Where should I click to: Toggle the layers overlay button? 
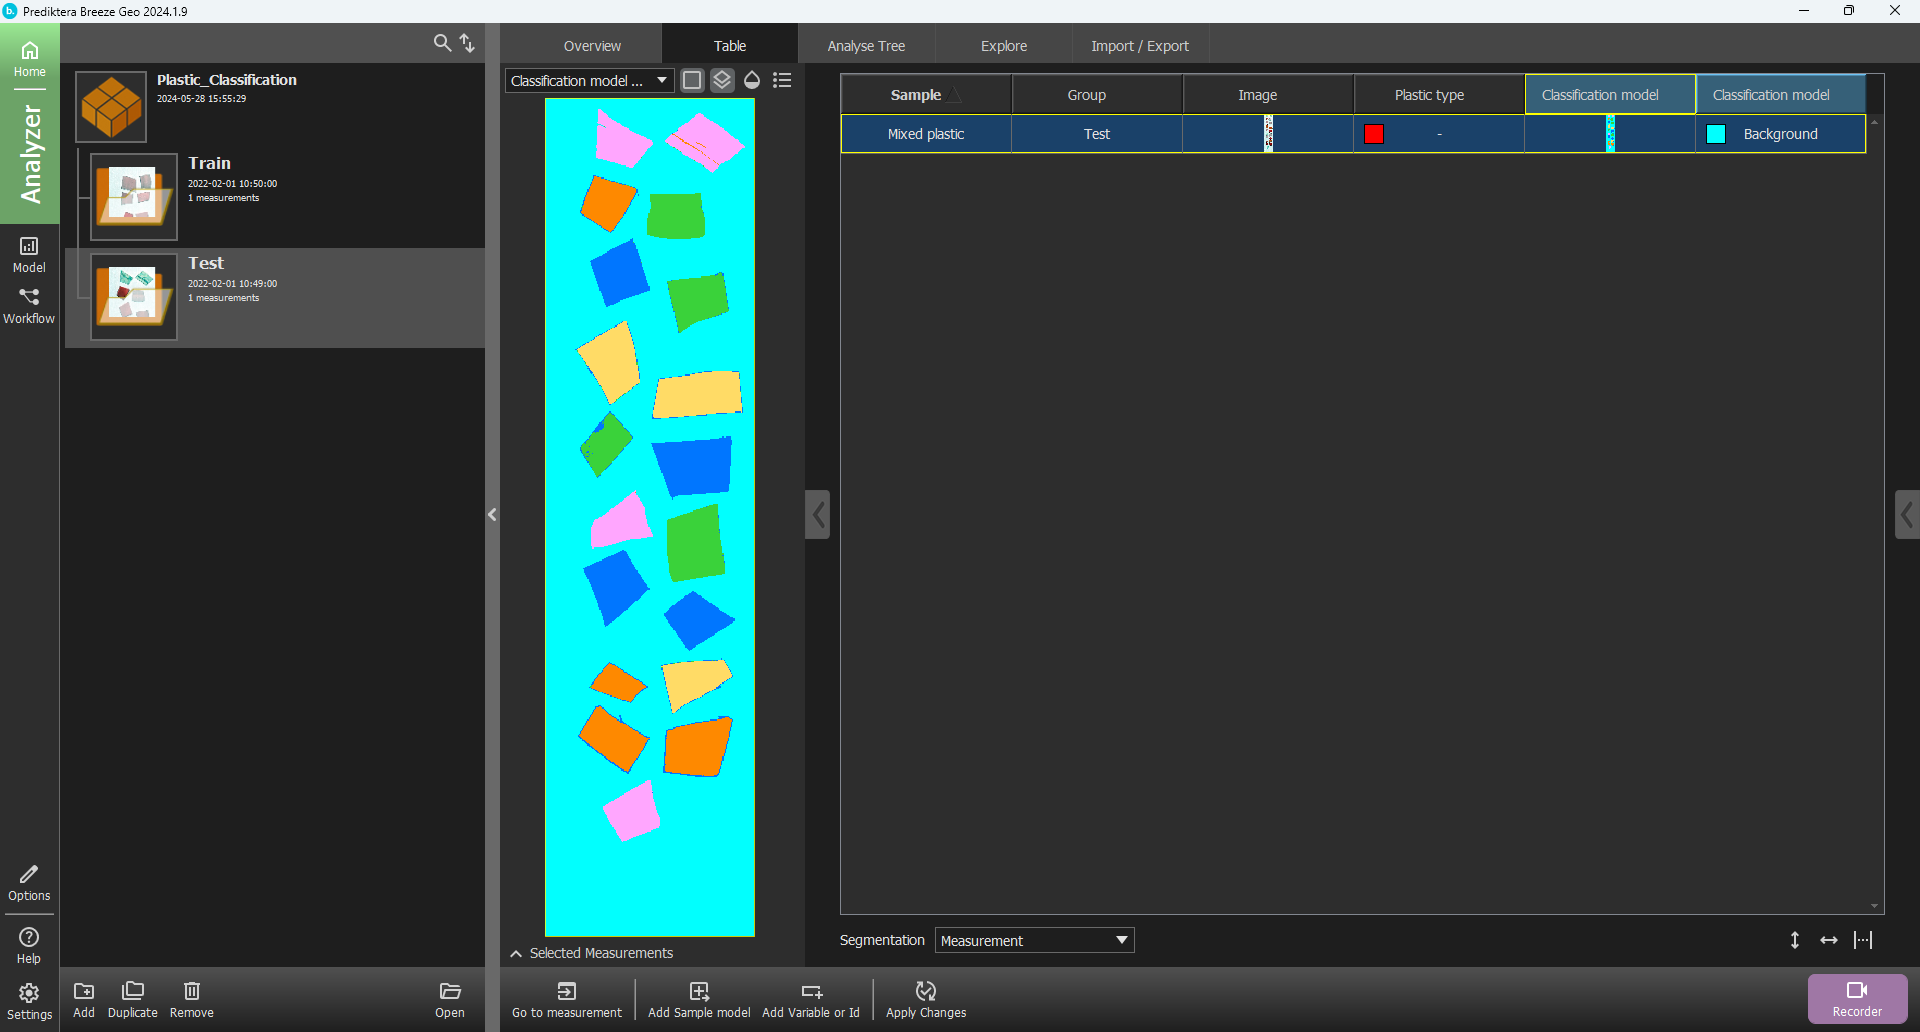(722, 80)
